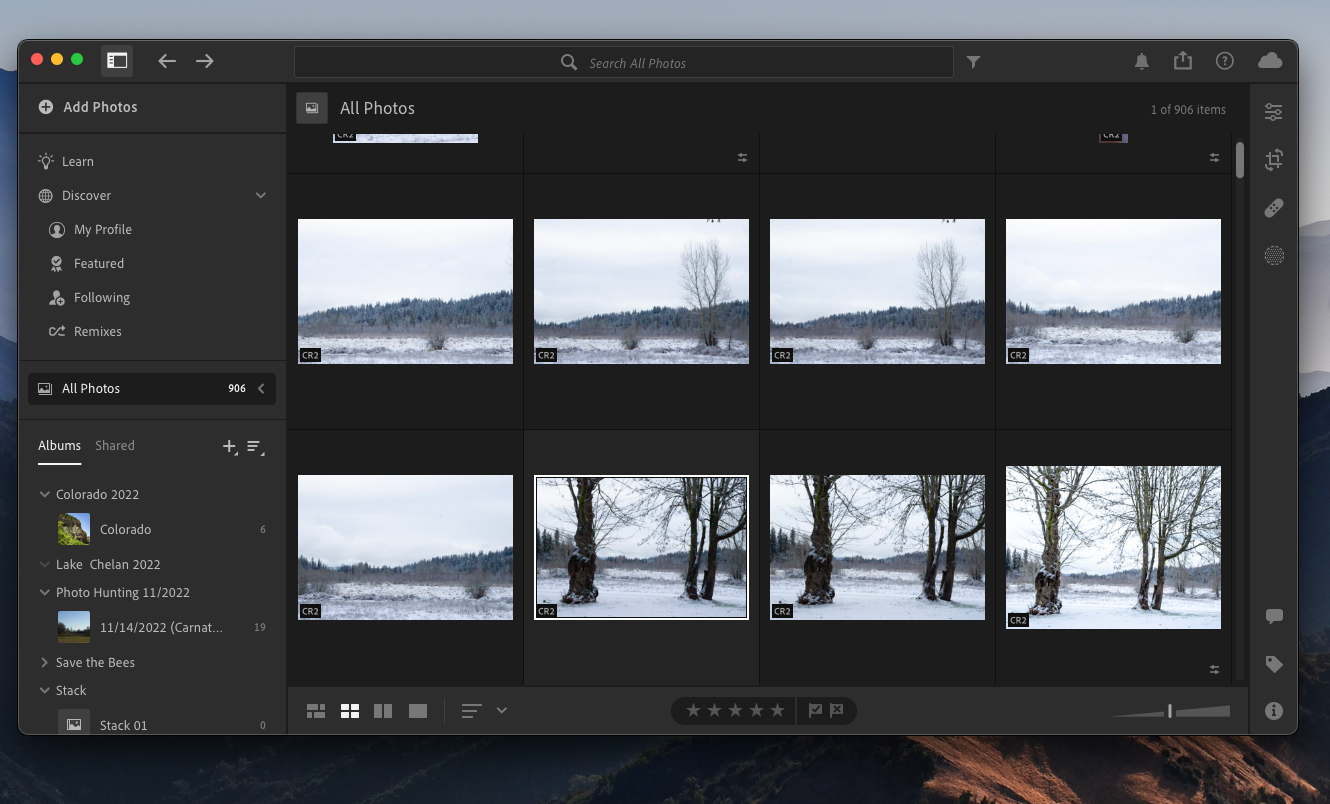
Task: Collapse the Colorado 2022 album group
Action: point(43,493)
